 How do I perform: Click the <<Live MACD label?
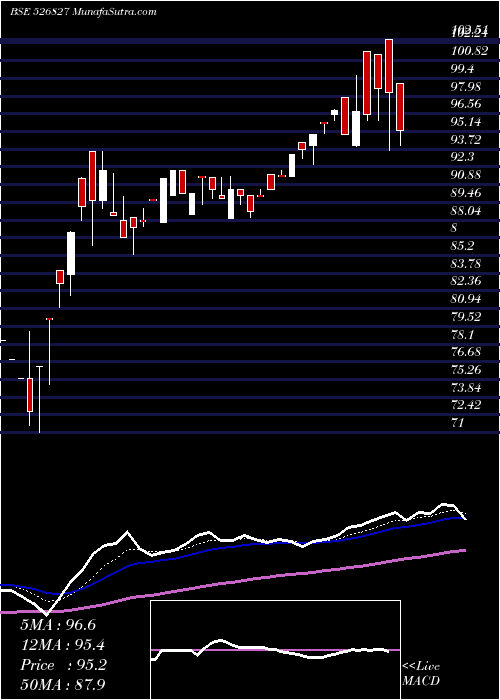pyautogui.click(x=421, y=673)
